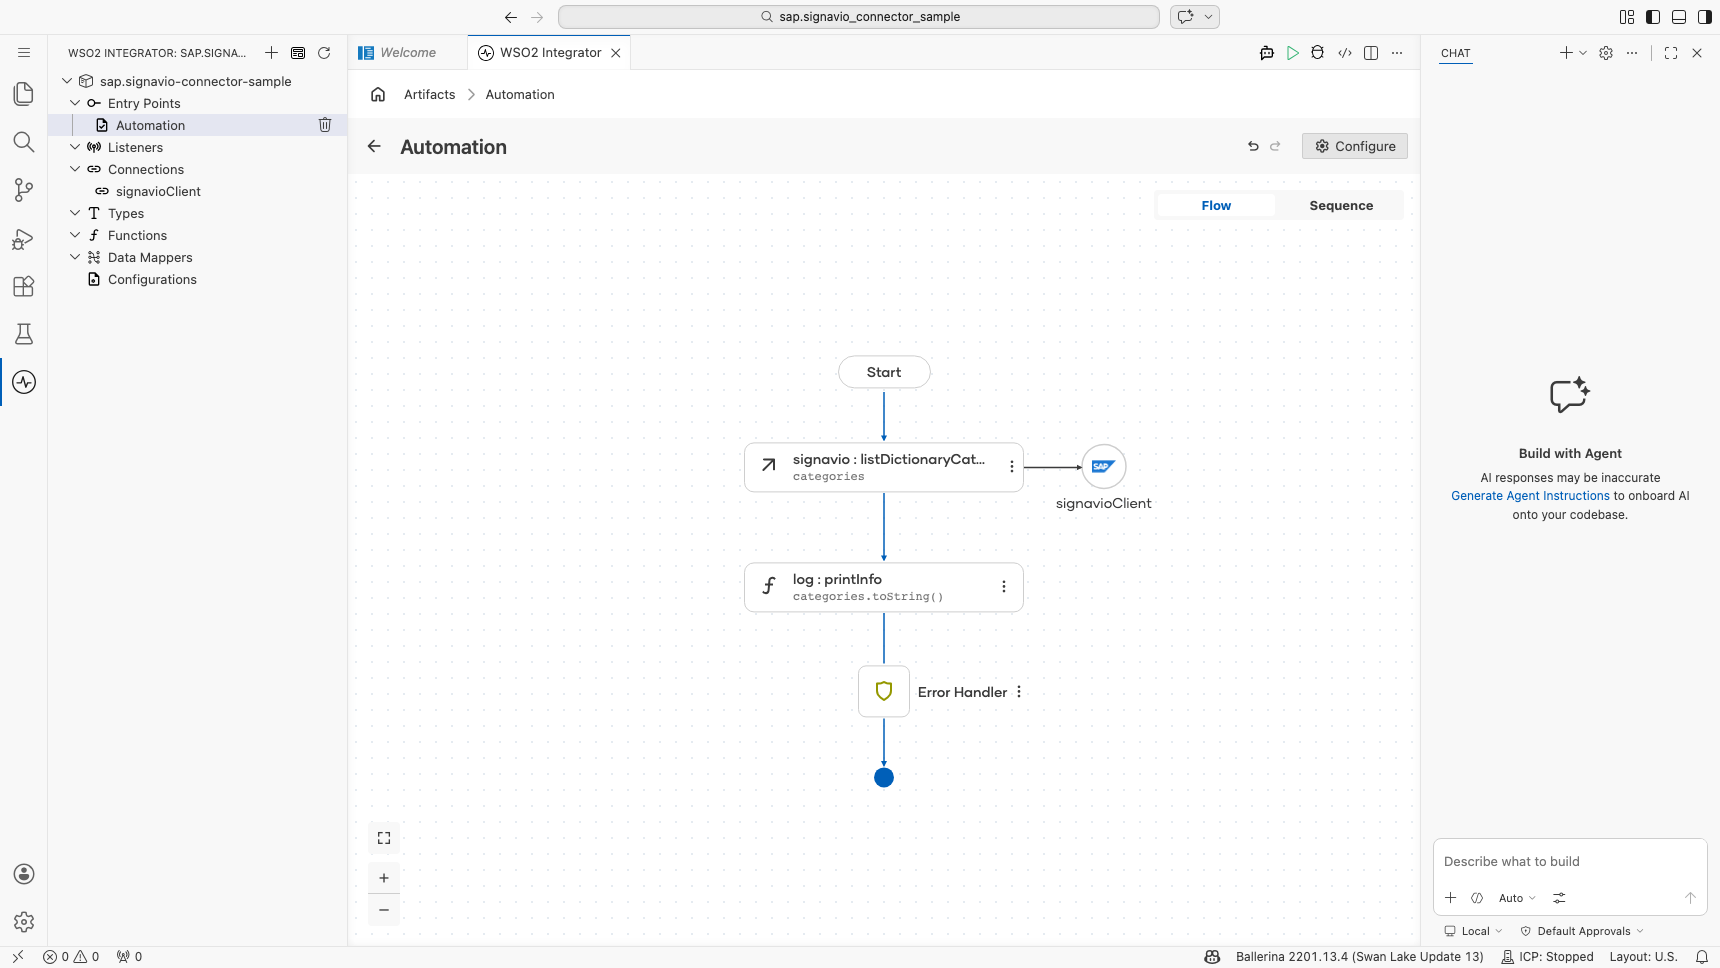1720x968 pixels.
Task: Collapse the Listeners section
Action: pos(75,147)
